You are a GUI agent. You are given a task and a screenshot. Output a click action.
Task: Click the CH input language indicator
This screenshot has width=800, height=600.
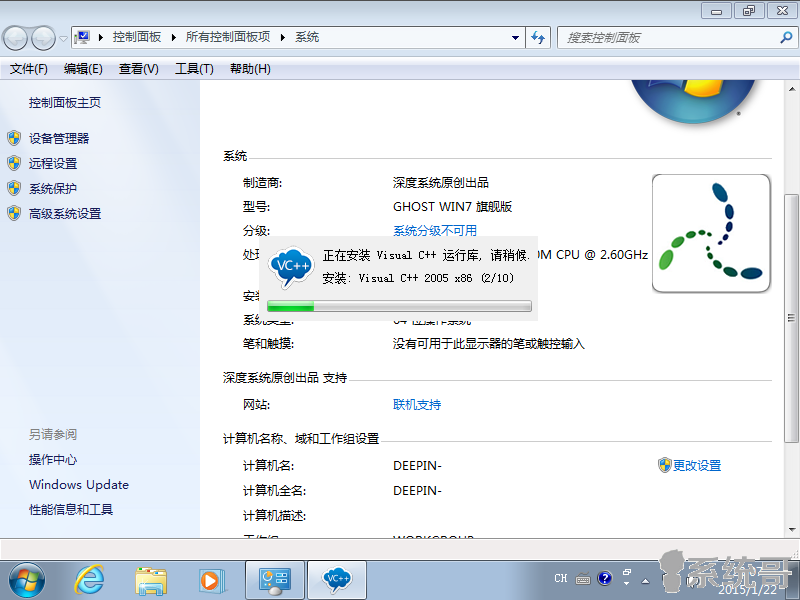pyautogui.click(x=561, y=578)
